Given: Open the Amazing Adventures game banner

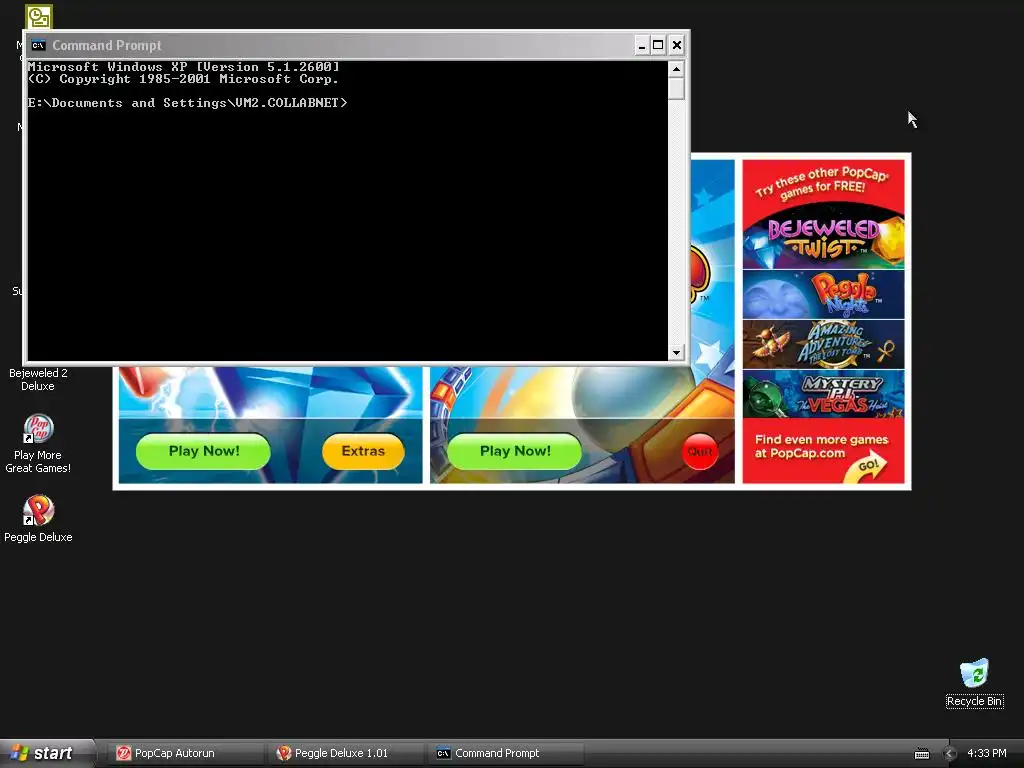Looking at the screenshot, I should point(824,344).
